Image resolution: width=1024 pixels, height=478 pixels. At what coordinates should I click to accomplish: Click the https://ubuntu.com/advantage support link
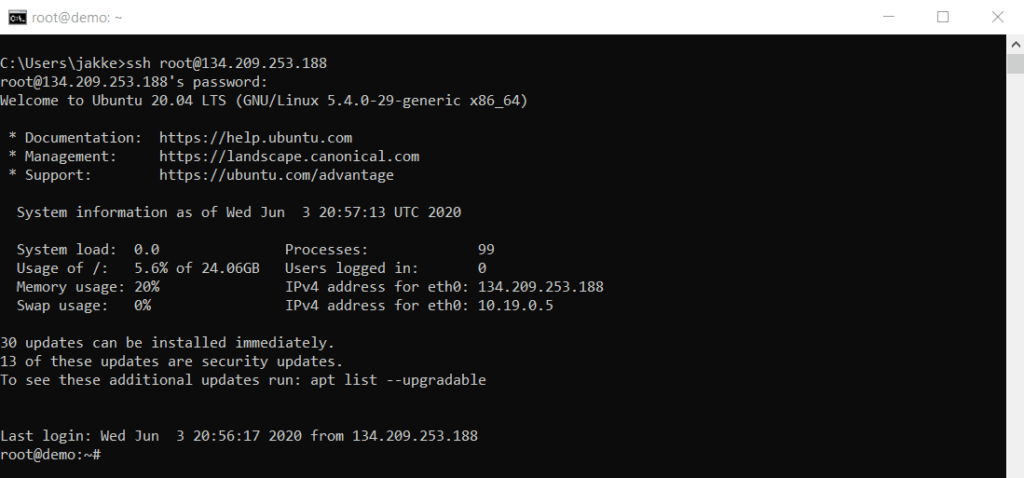point(276,175)
